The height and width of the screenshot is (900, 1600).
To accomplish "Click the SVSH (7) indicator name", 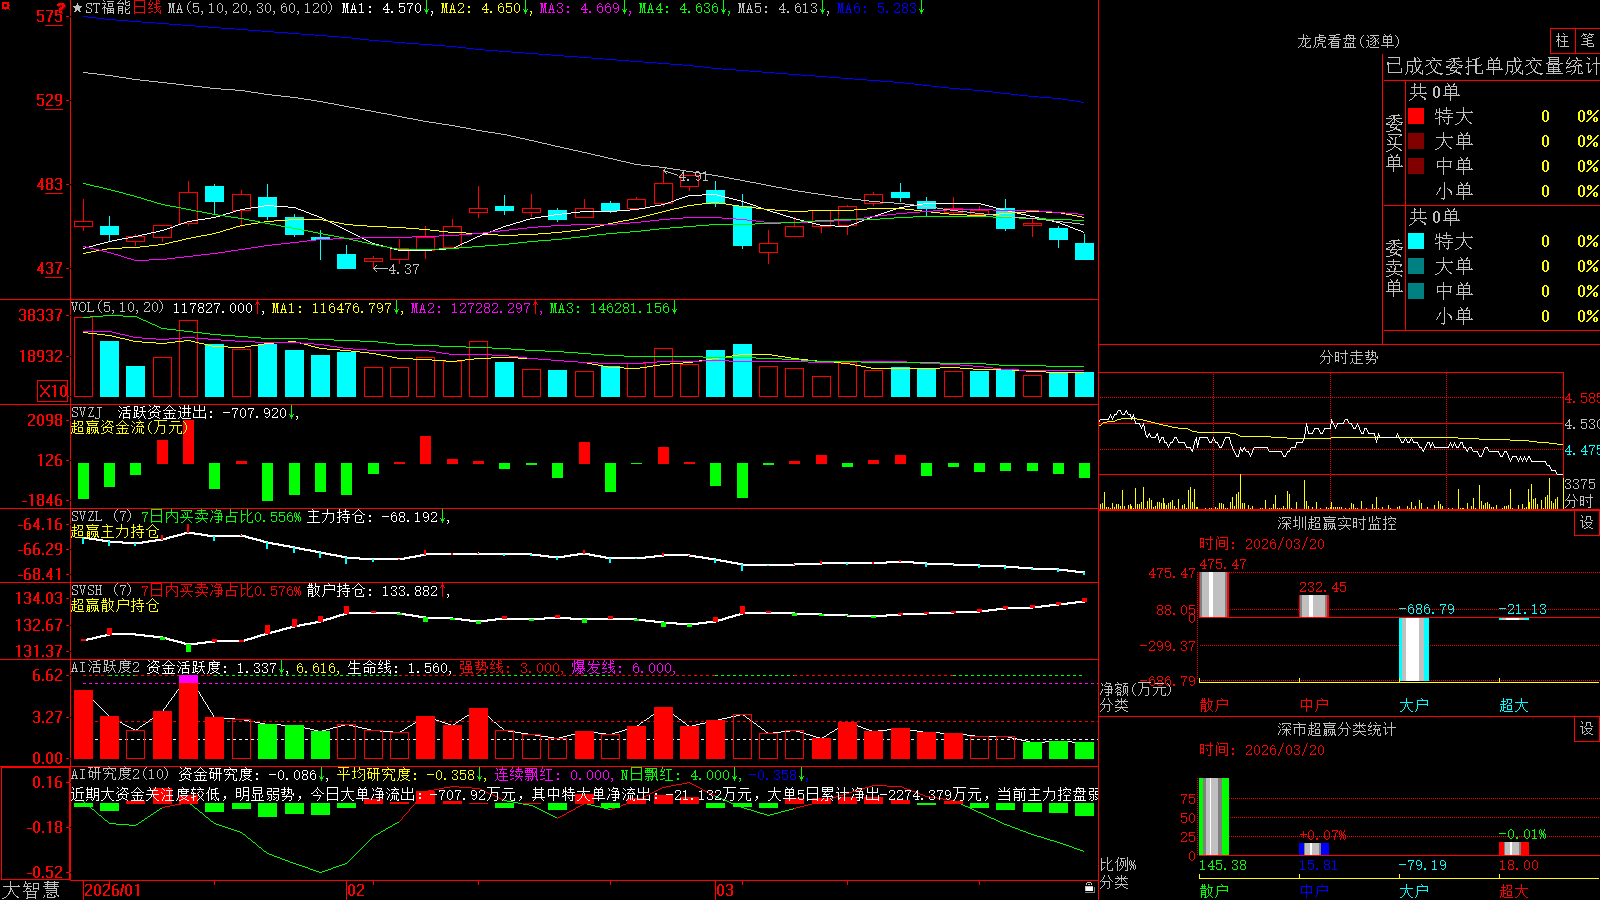I will point(101,591).
